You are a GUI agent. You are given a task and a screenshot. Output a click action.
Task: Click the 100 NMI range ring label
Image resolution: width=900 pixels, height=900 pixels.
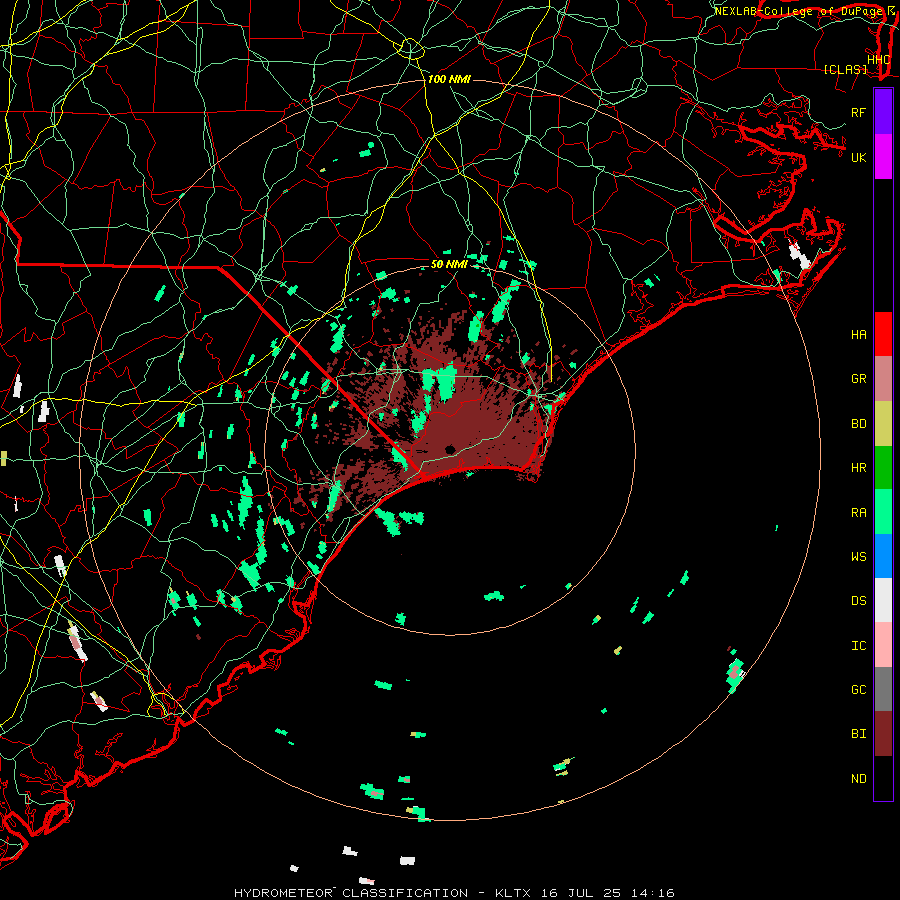[x=449, y=79]
